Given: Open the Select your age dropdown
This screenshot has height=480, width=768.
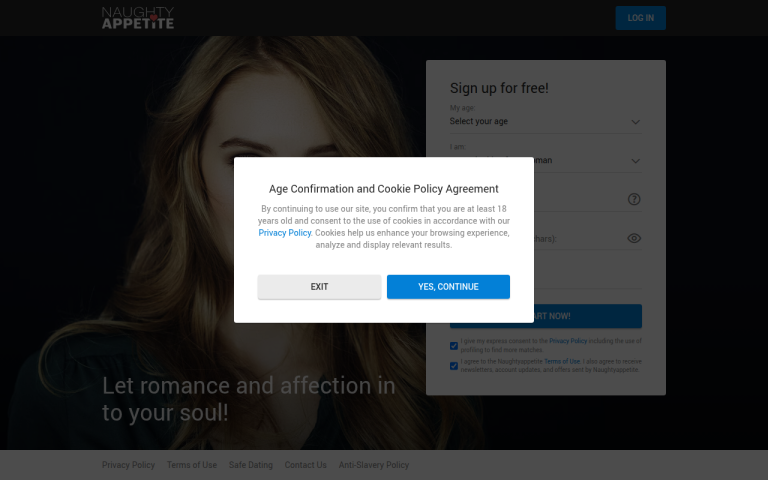Looking at the screenshot, I should (546, 121).
